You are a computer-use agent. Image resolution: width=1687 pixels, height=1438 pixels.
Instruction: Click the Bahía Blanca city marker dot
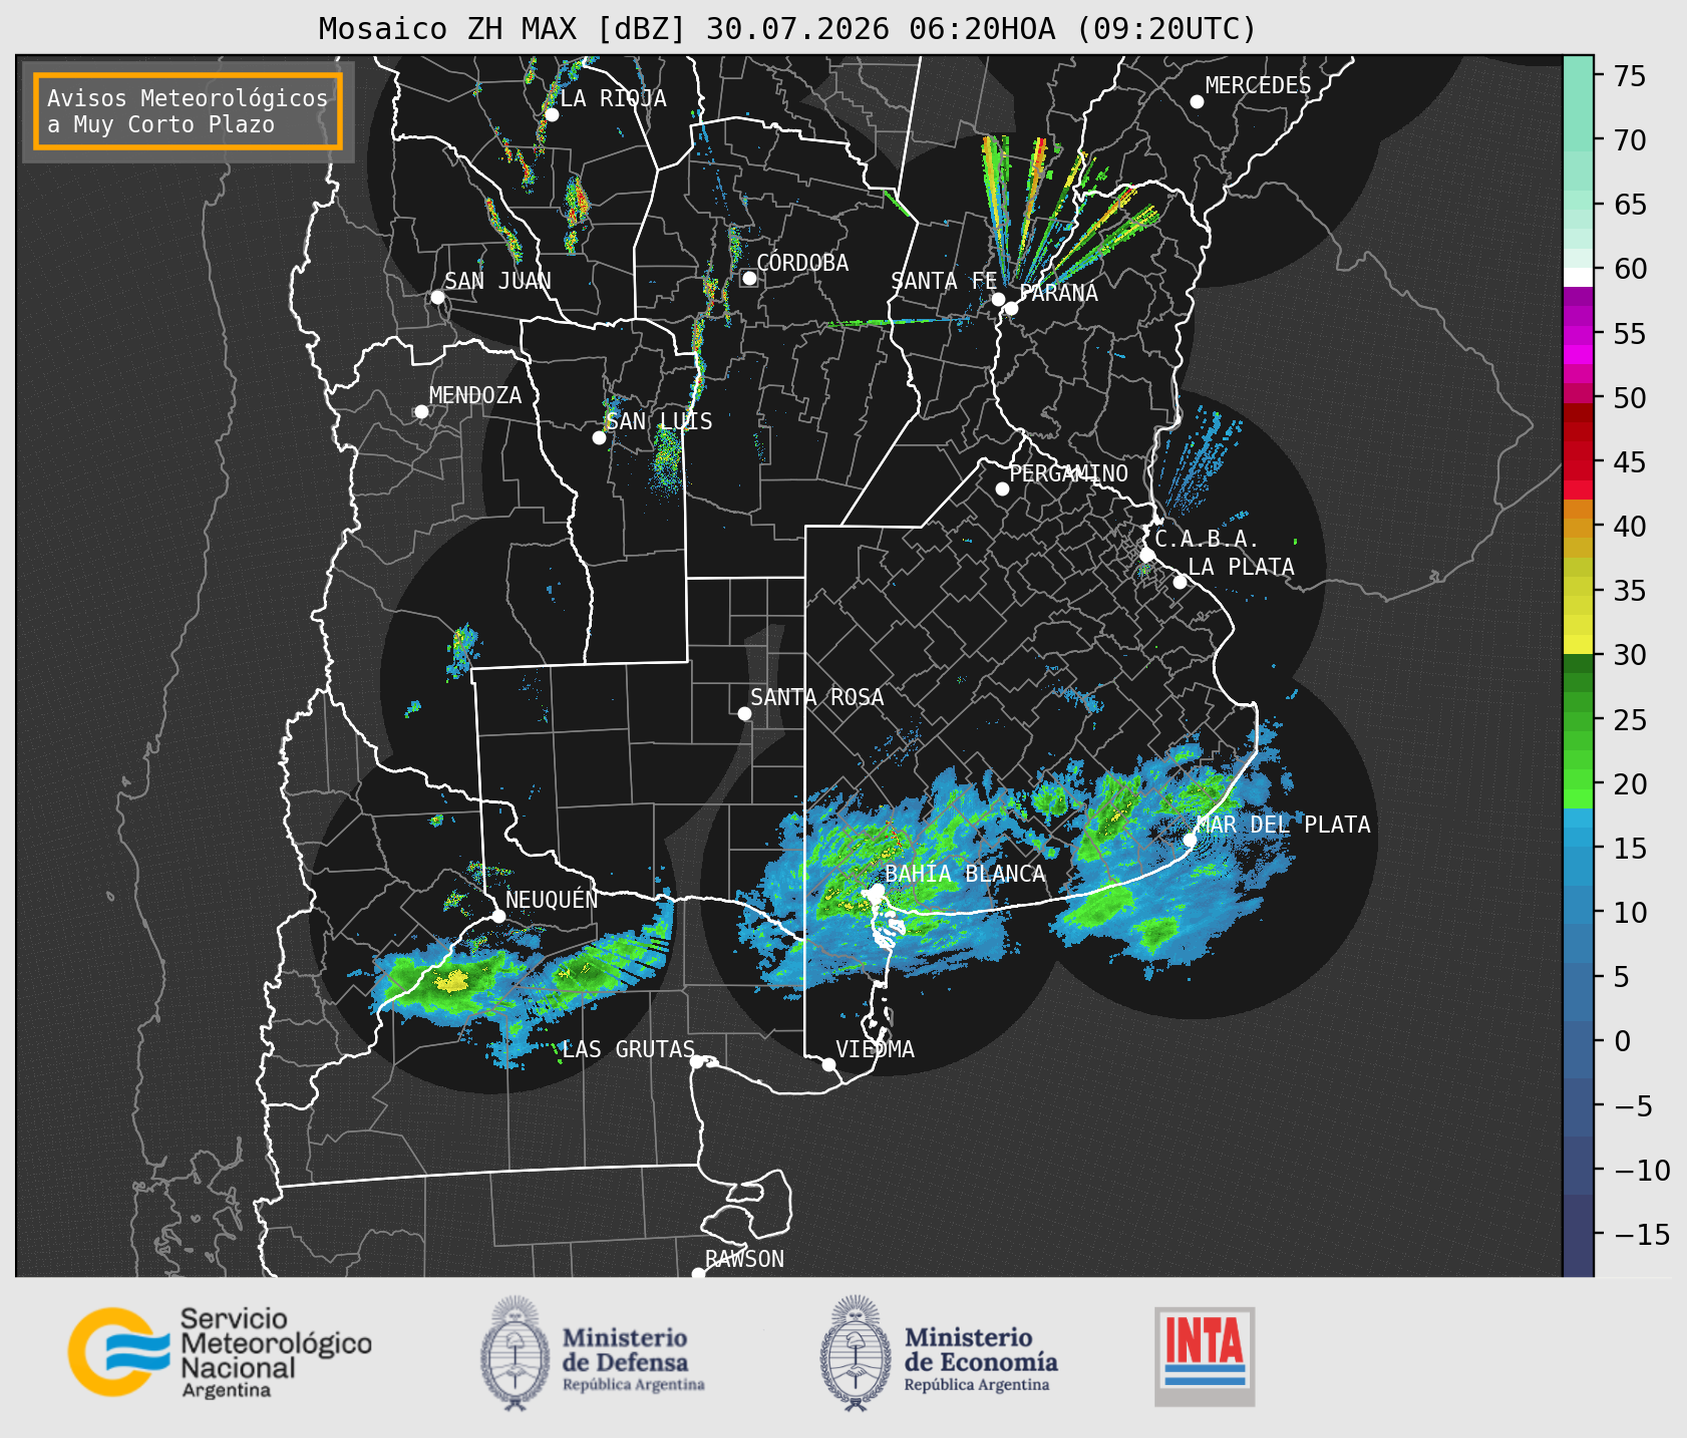pyautogui.click(x=877, y=891)
